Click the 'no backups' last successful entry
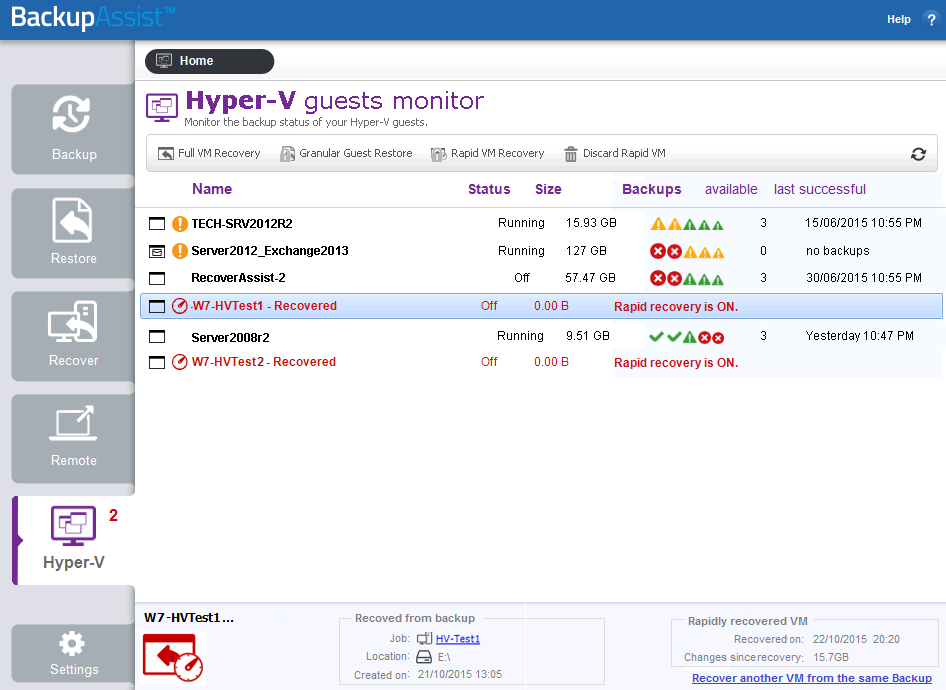This screenshot has width=946, height=690. 837,251
